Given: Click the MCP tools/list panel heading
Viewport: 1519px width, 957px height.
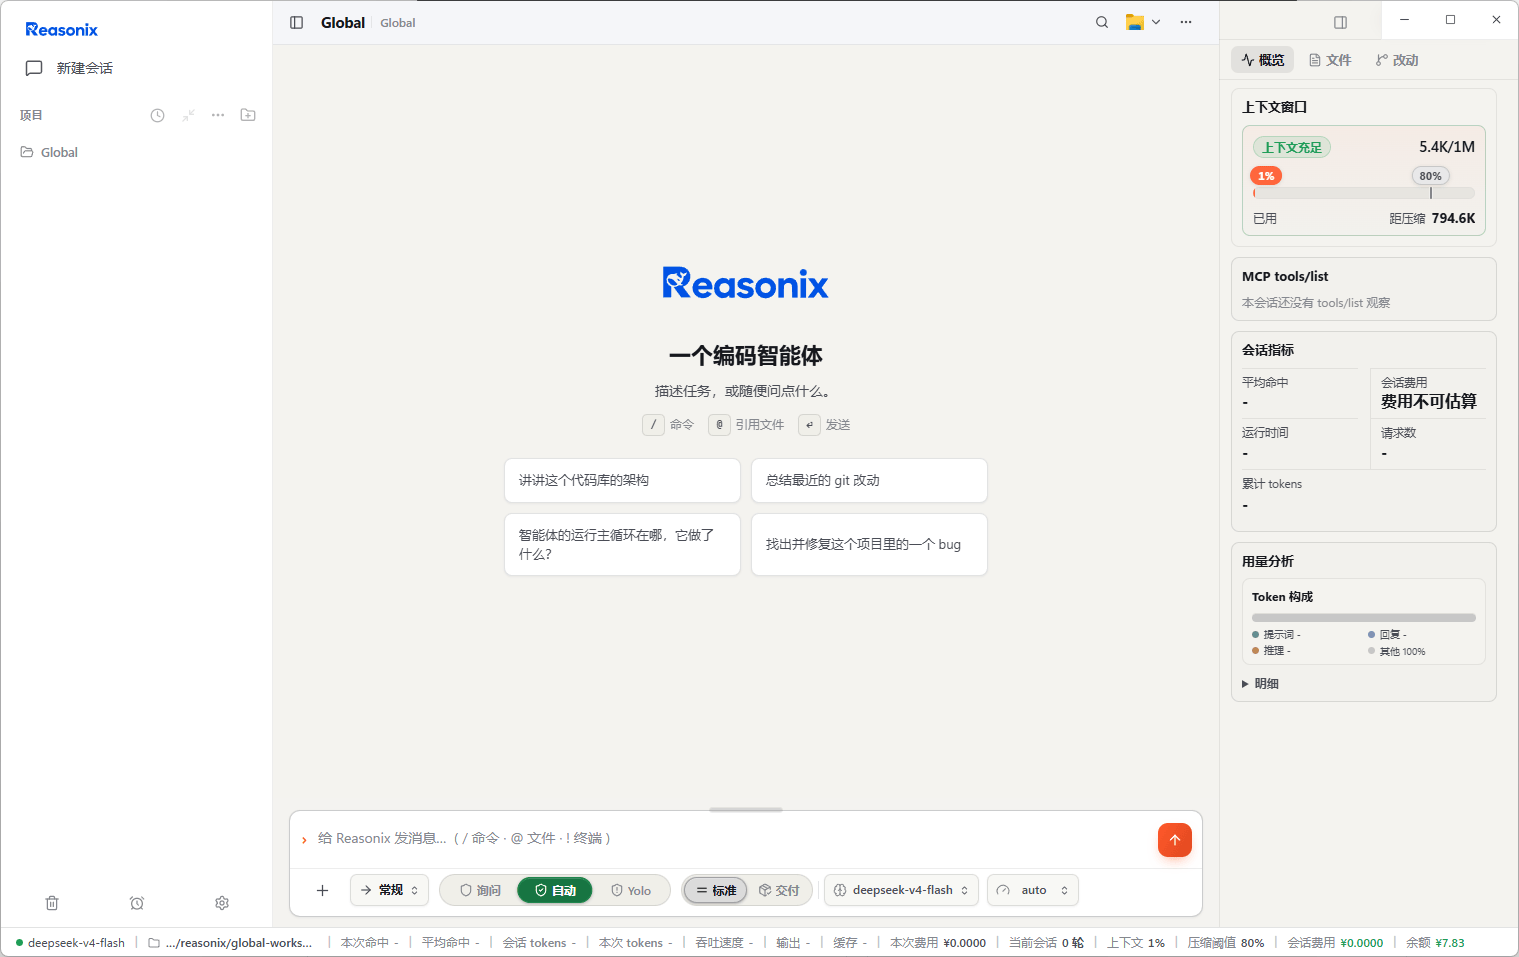Looking at the screenshot, I should (1285, 277).
